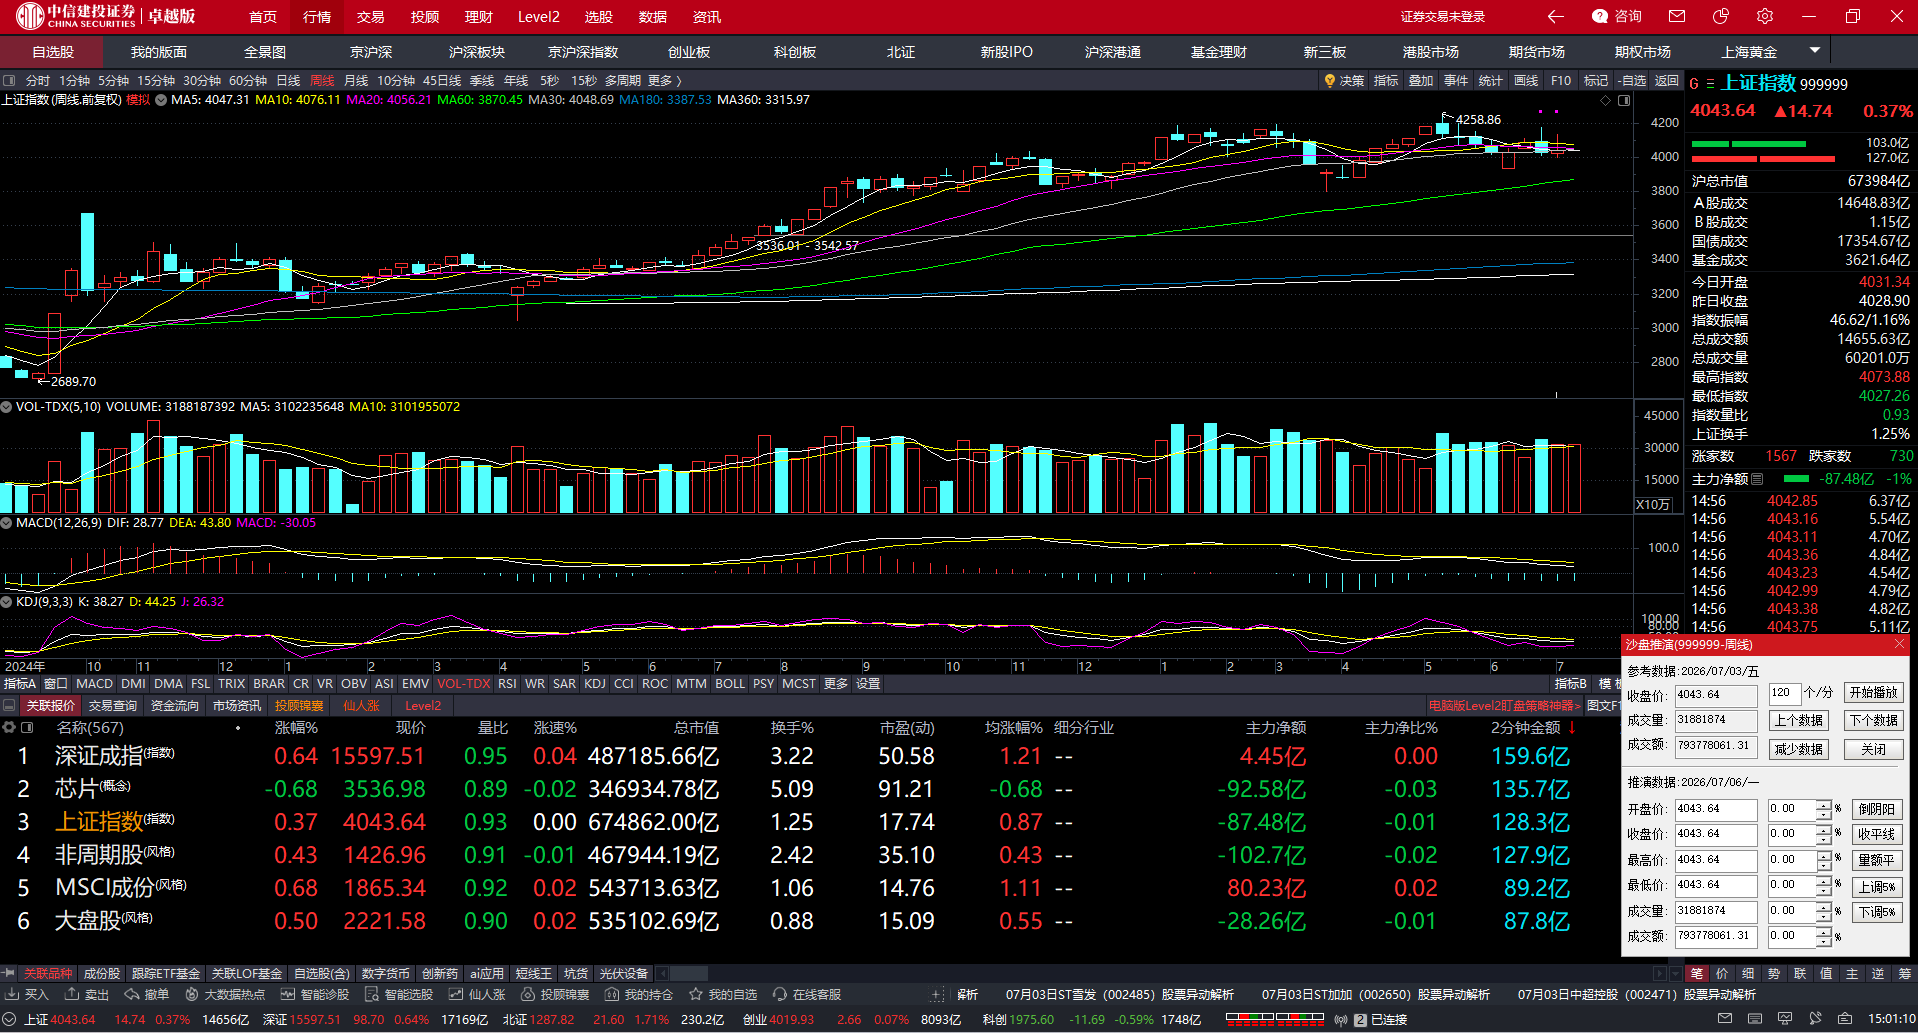Open the pie chart icon in title bar
This screenshot has width=1918, height=1033.
point(1721,16)
